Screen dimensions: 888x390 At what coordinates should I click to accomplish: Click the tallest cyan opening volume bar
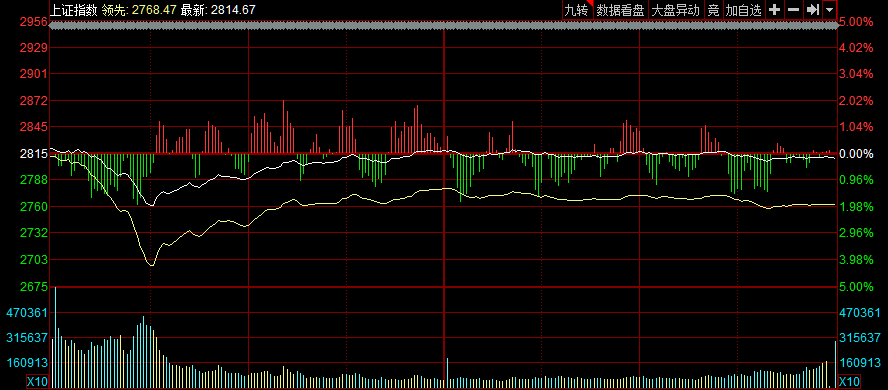coord(56,337)
